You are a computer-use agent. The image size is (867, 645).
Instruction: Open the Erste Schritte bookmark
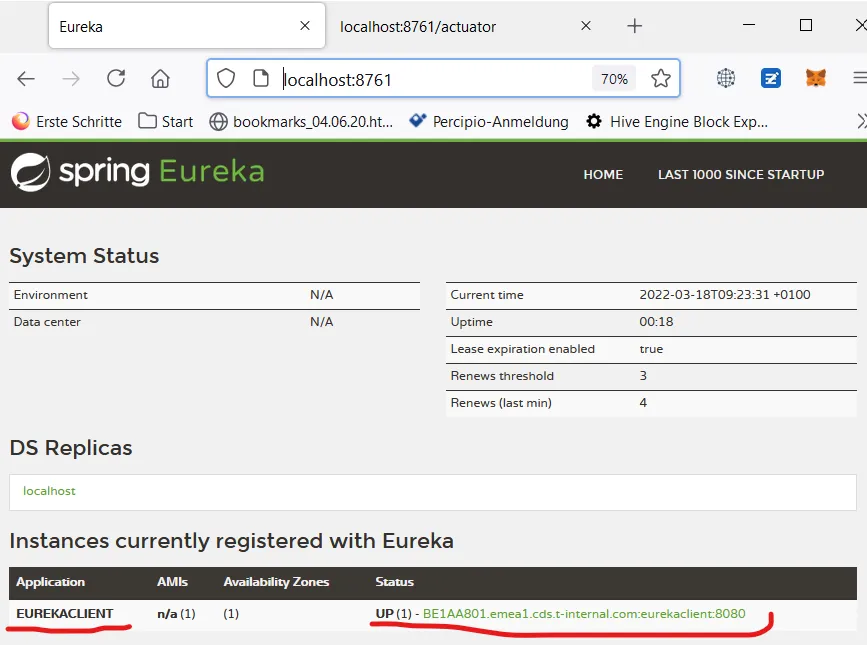tap(67, 121)
